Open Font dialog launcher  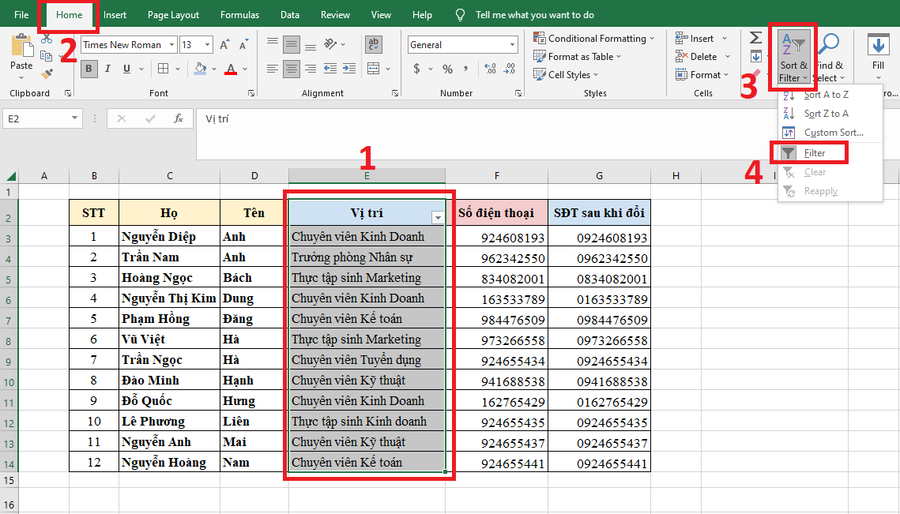[251, 94]
